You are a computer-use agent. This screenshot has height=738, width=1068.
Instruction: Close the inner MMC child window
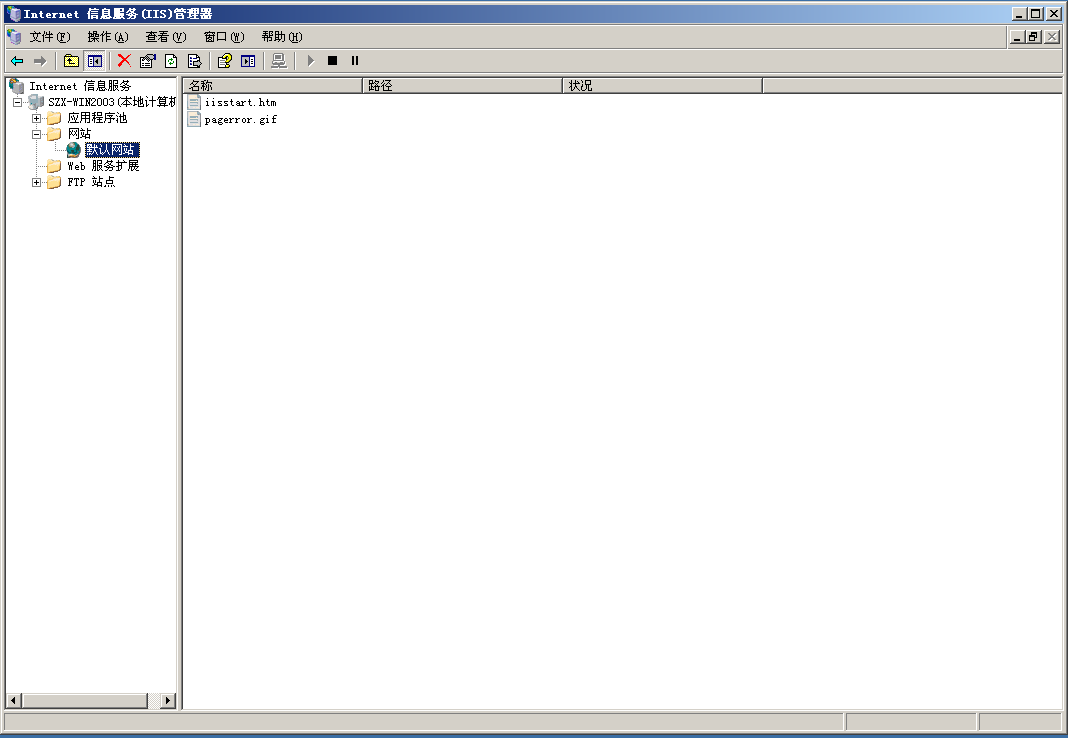coord(1052,37)
